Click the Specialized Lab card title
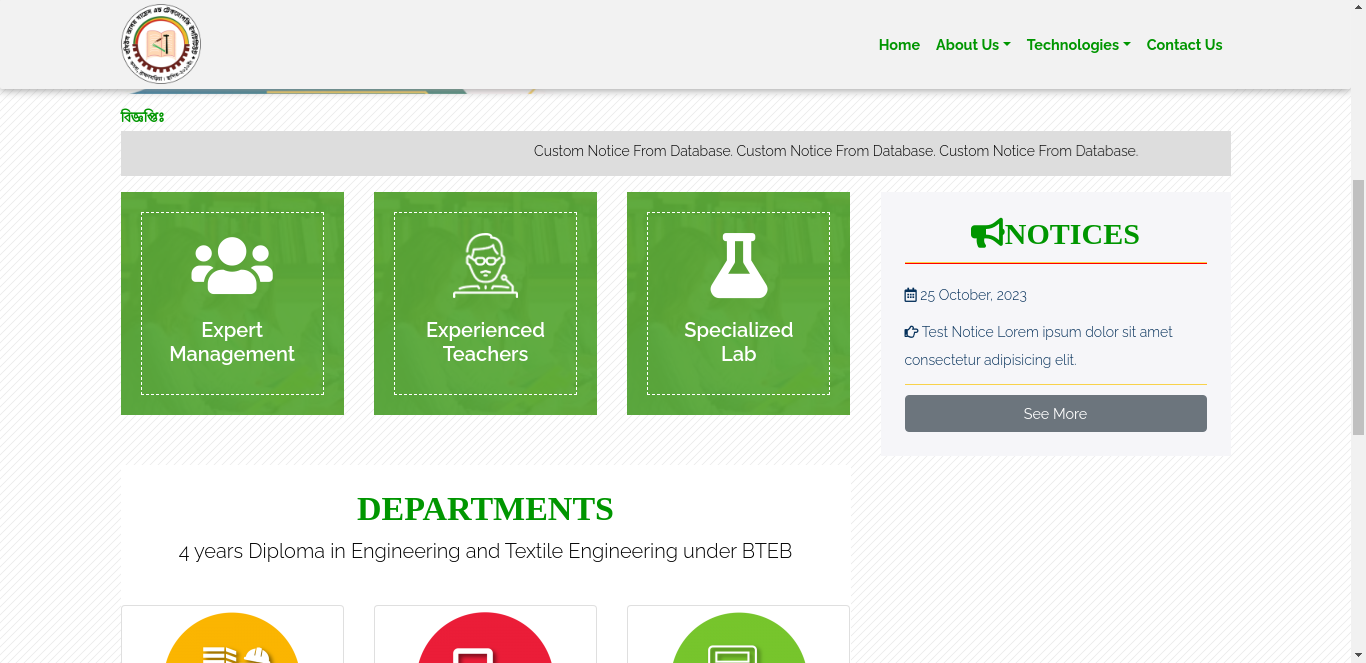This screenshot has height=663, width=1366. coord(738,342)
